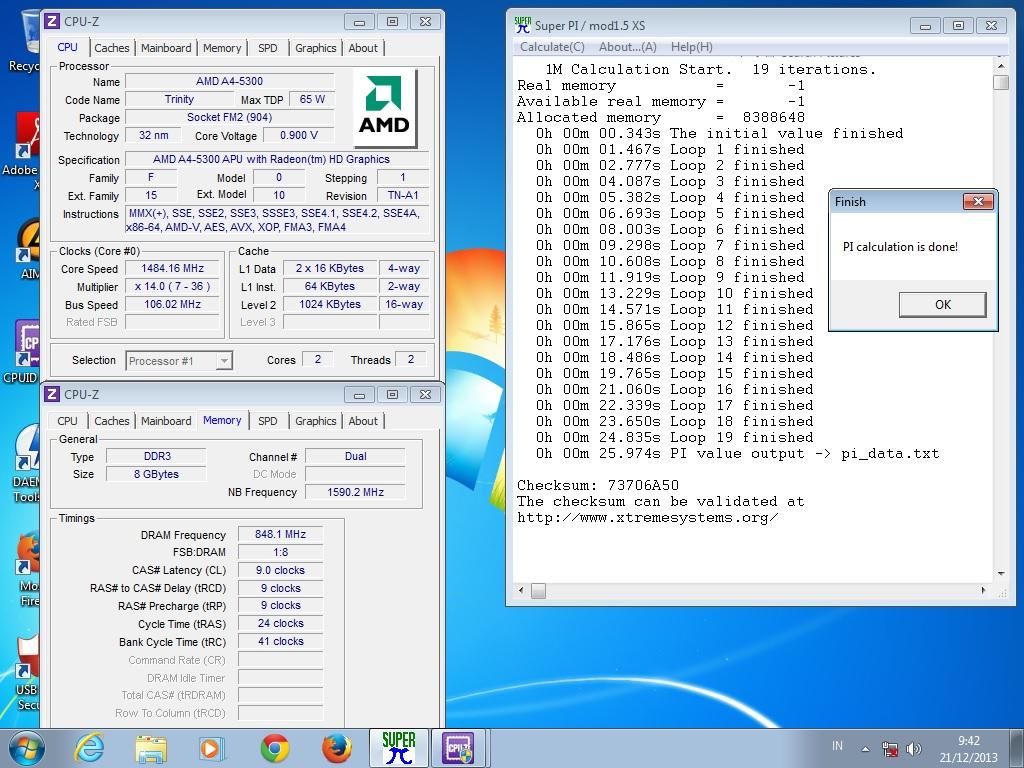Open the About...(A) menu in Super PI
This screenshot has width=1024, height=768.
628,47
